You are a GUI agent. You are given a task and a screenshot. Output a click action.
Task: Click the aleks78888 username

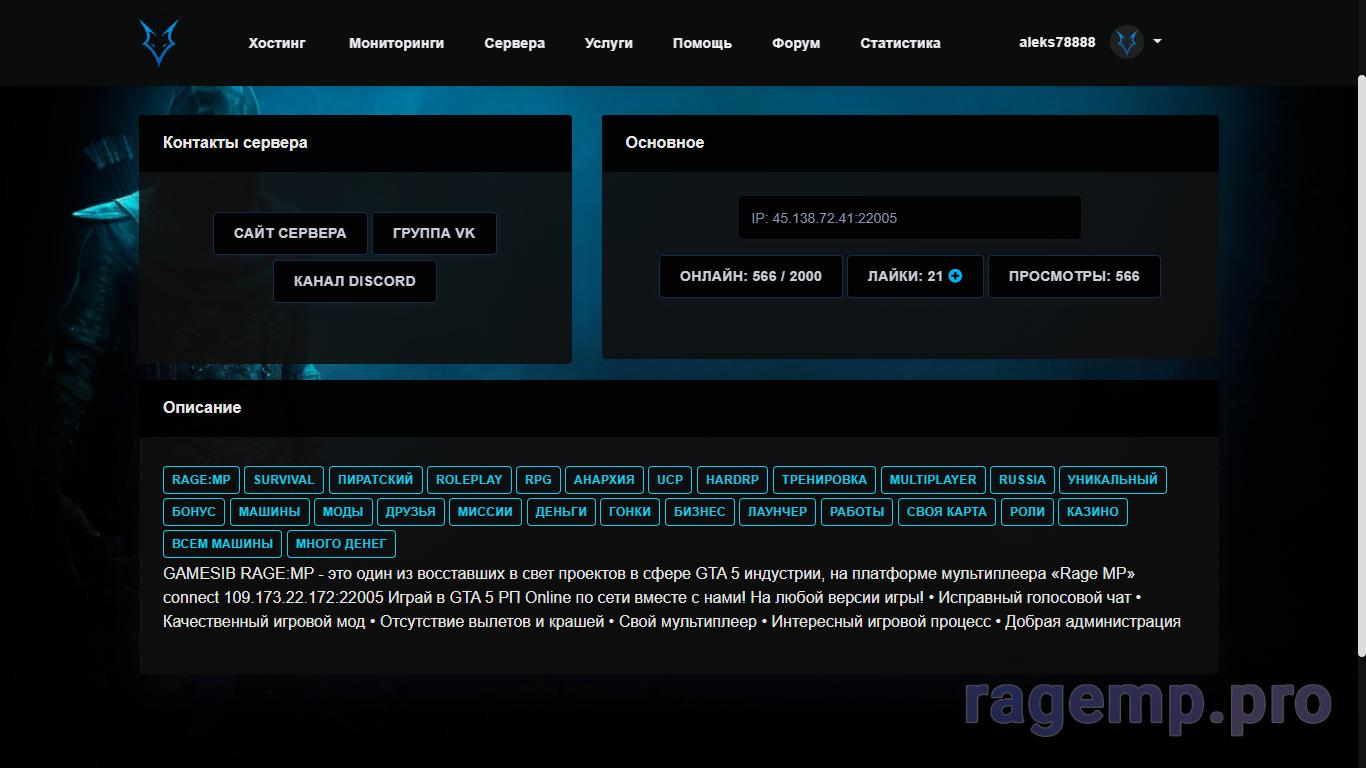coord(1057,42)
